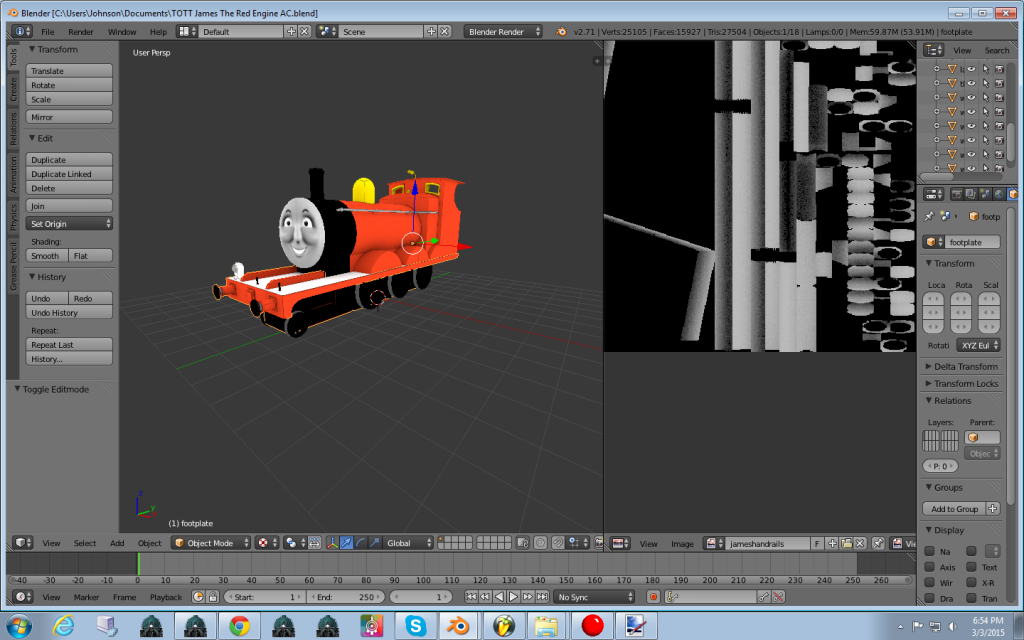Click the End frame 250 field

click(x=347, y=597)
